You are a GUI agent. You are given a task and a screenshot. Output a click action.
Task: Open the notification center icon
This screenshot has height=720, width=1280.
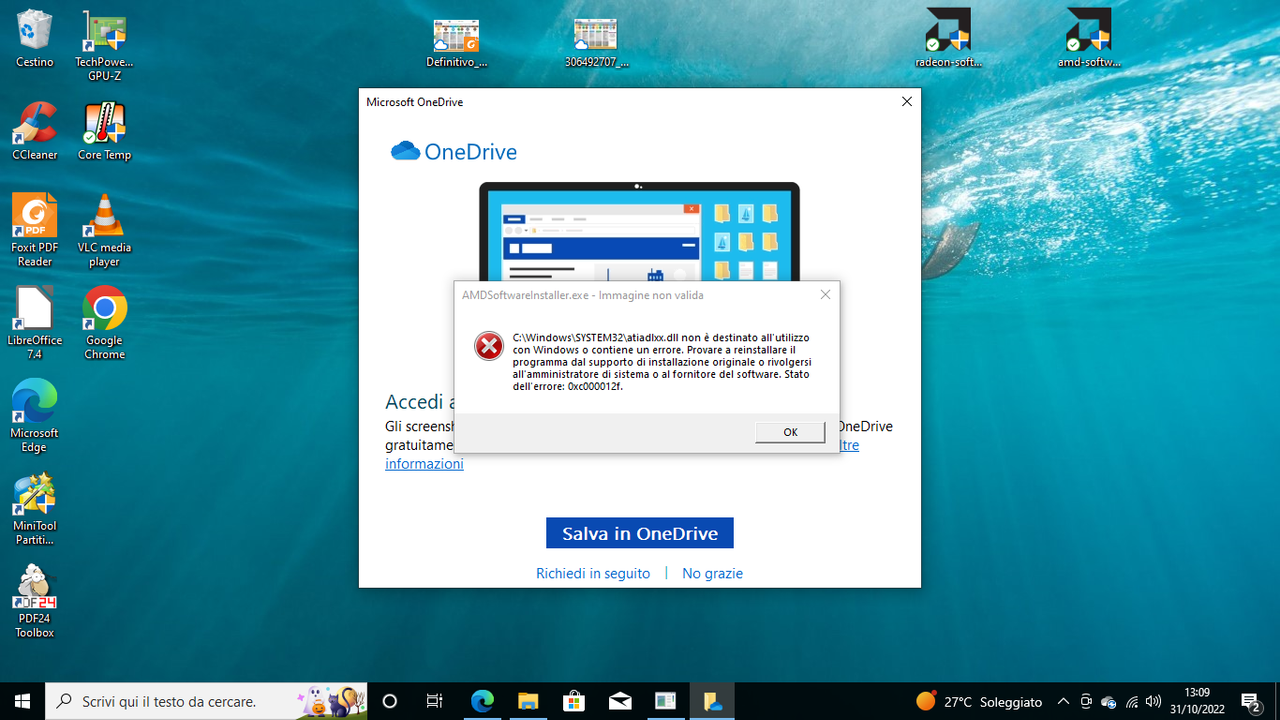click(x=1251, y=702)
